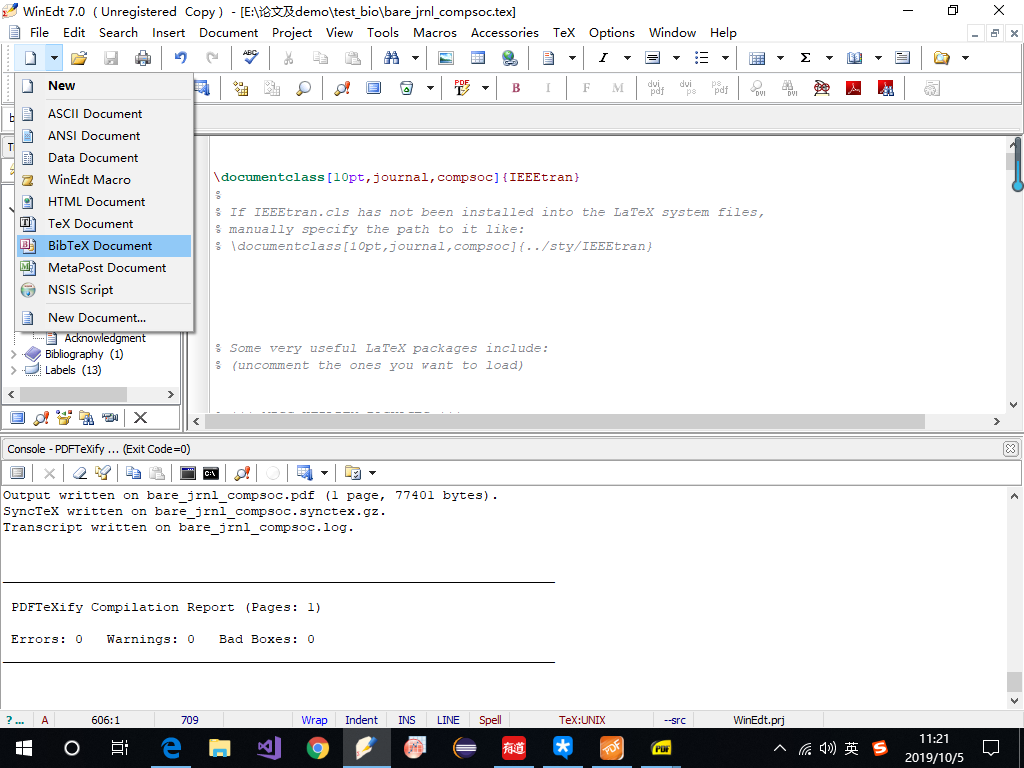Open the yellow folder icon at toolbar end

coord(942,58)
